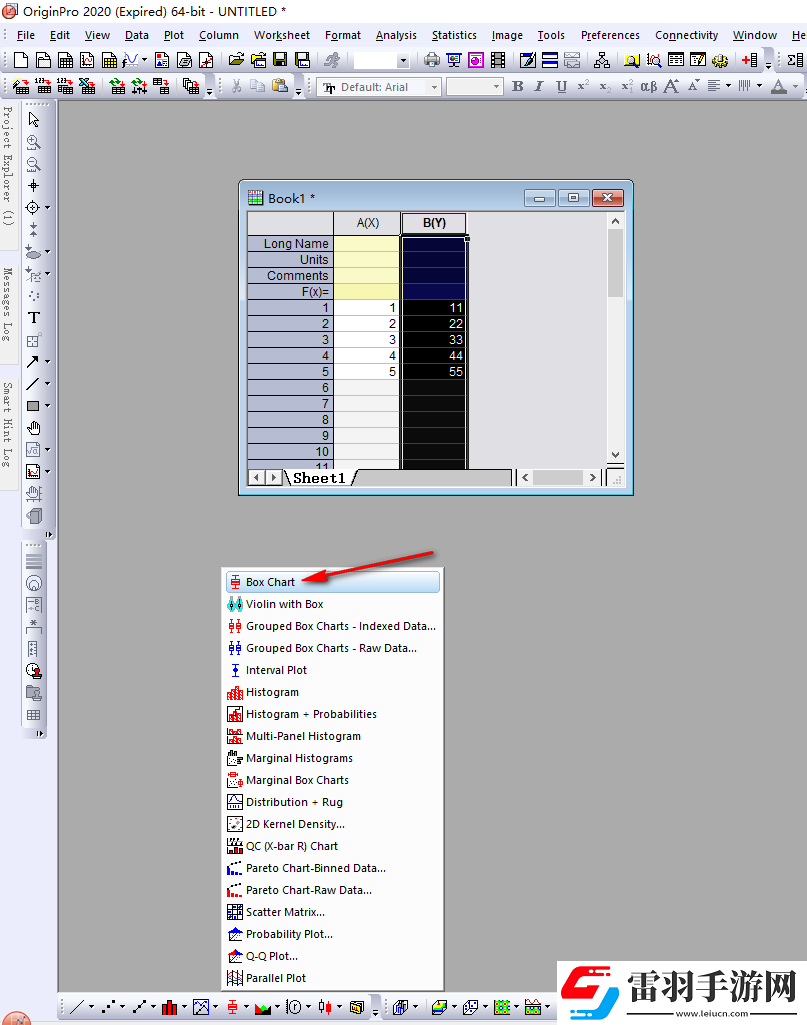Select the Arrow drawing tool
Screen dimensions: 807x1025
tap(33, 362)
